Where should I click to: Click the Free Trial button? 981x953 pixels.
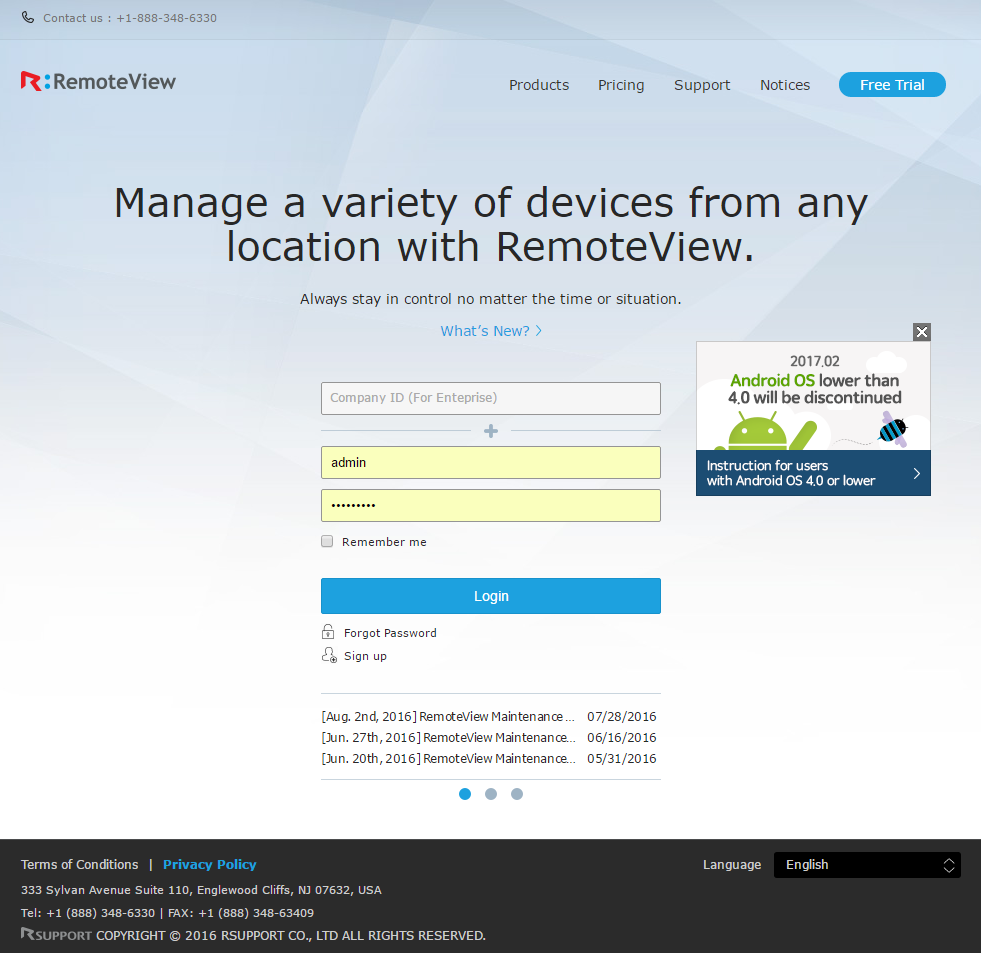[x=892, y=84]
